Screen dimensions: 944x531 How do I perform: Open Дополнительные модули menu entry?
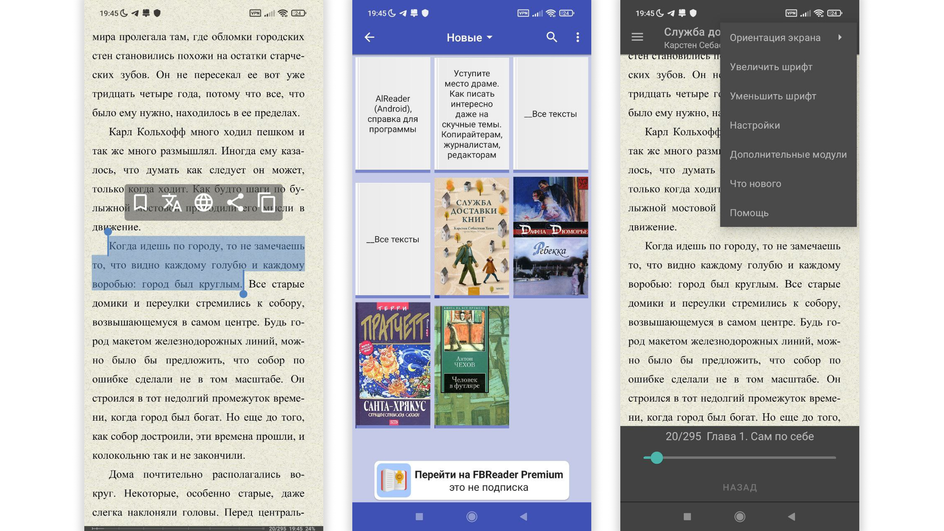[x=788, y=154]
